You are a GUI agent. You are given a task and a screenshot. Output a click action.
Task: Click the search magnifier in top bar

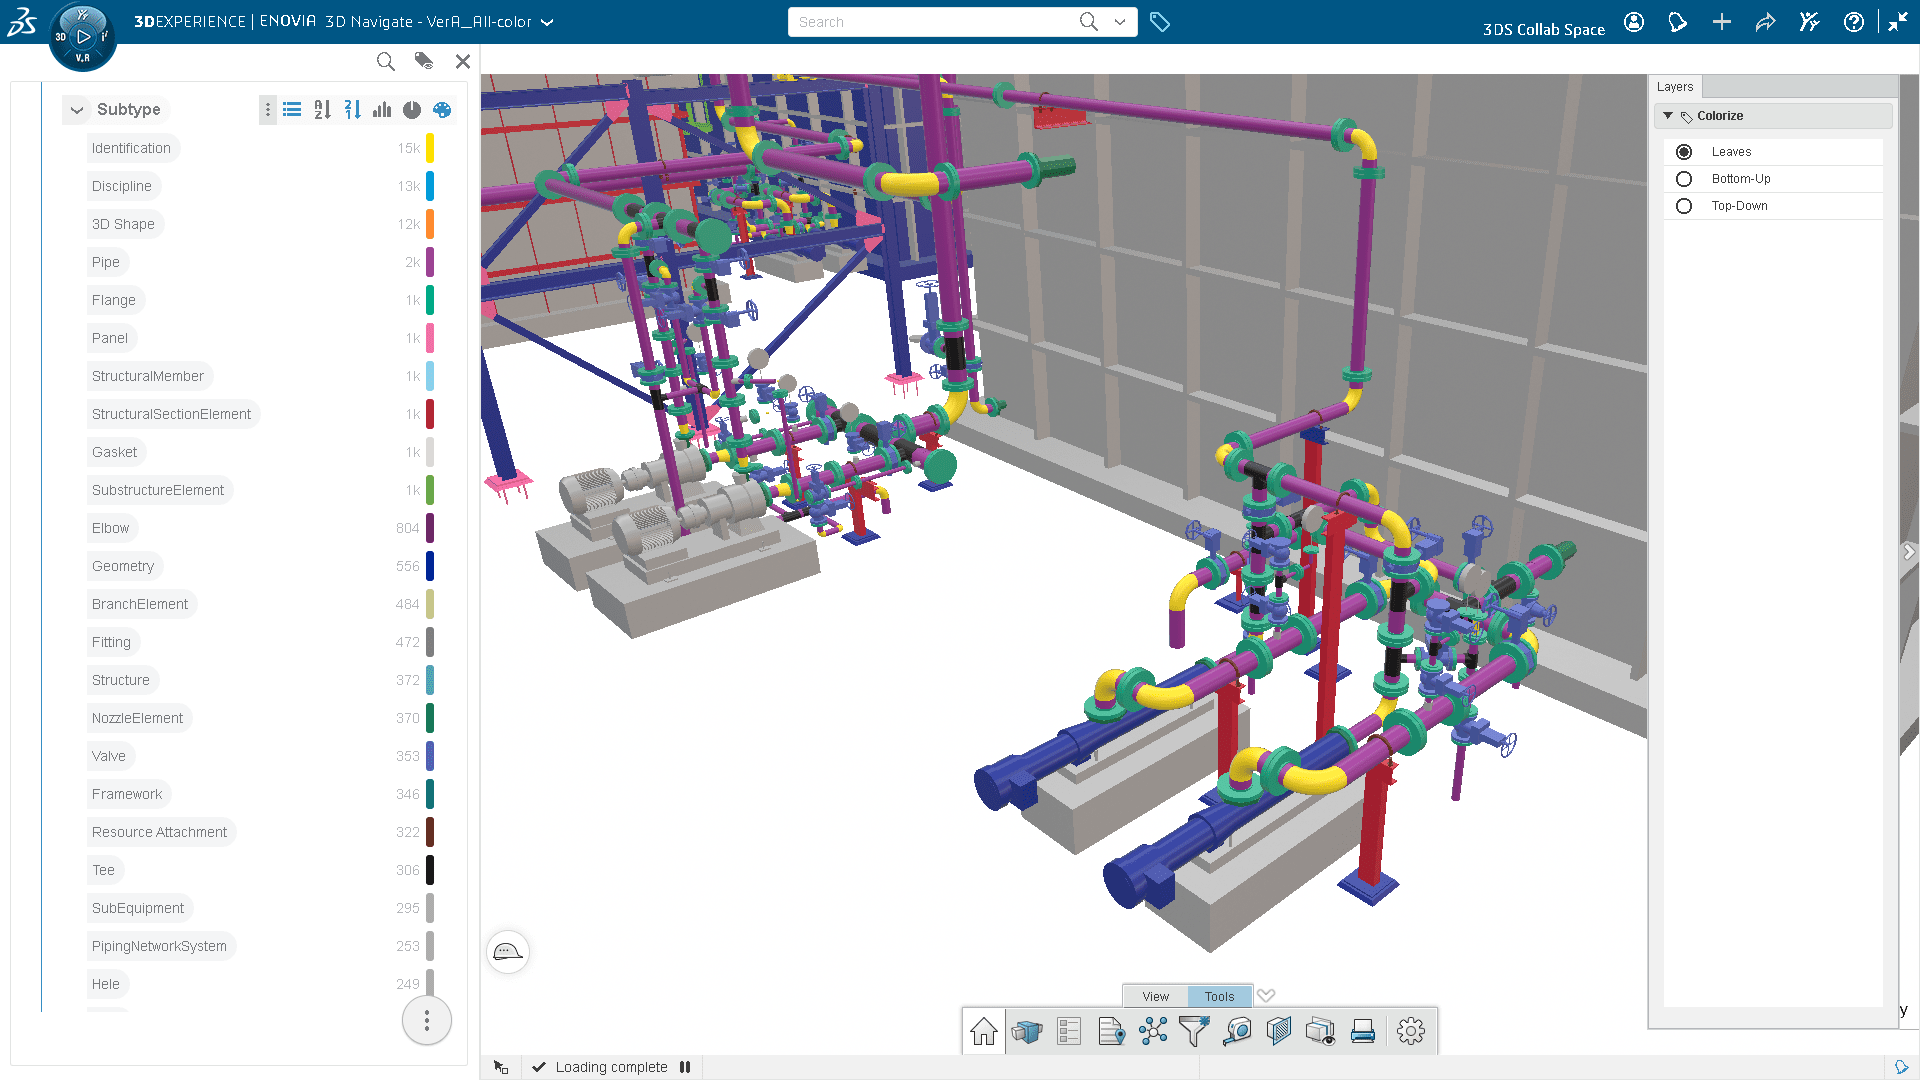[1089, 22]
